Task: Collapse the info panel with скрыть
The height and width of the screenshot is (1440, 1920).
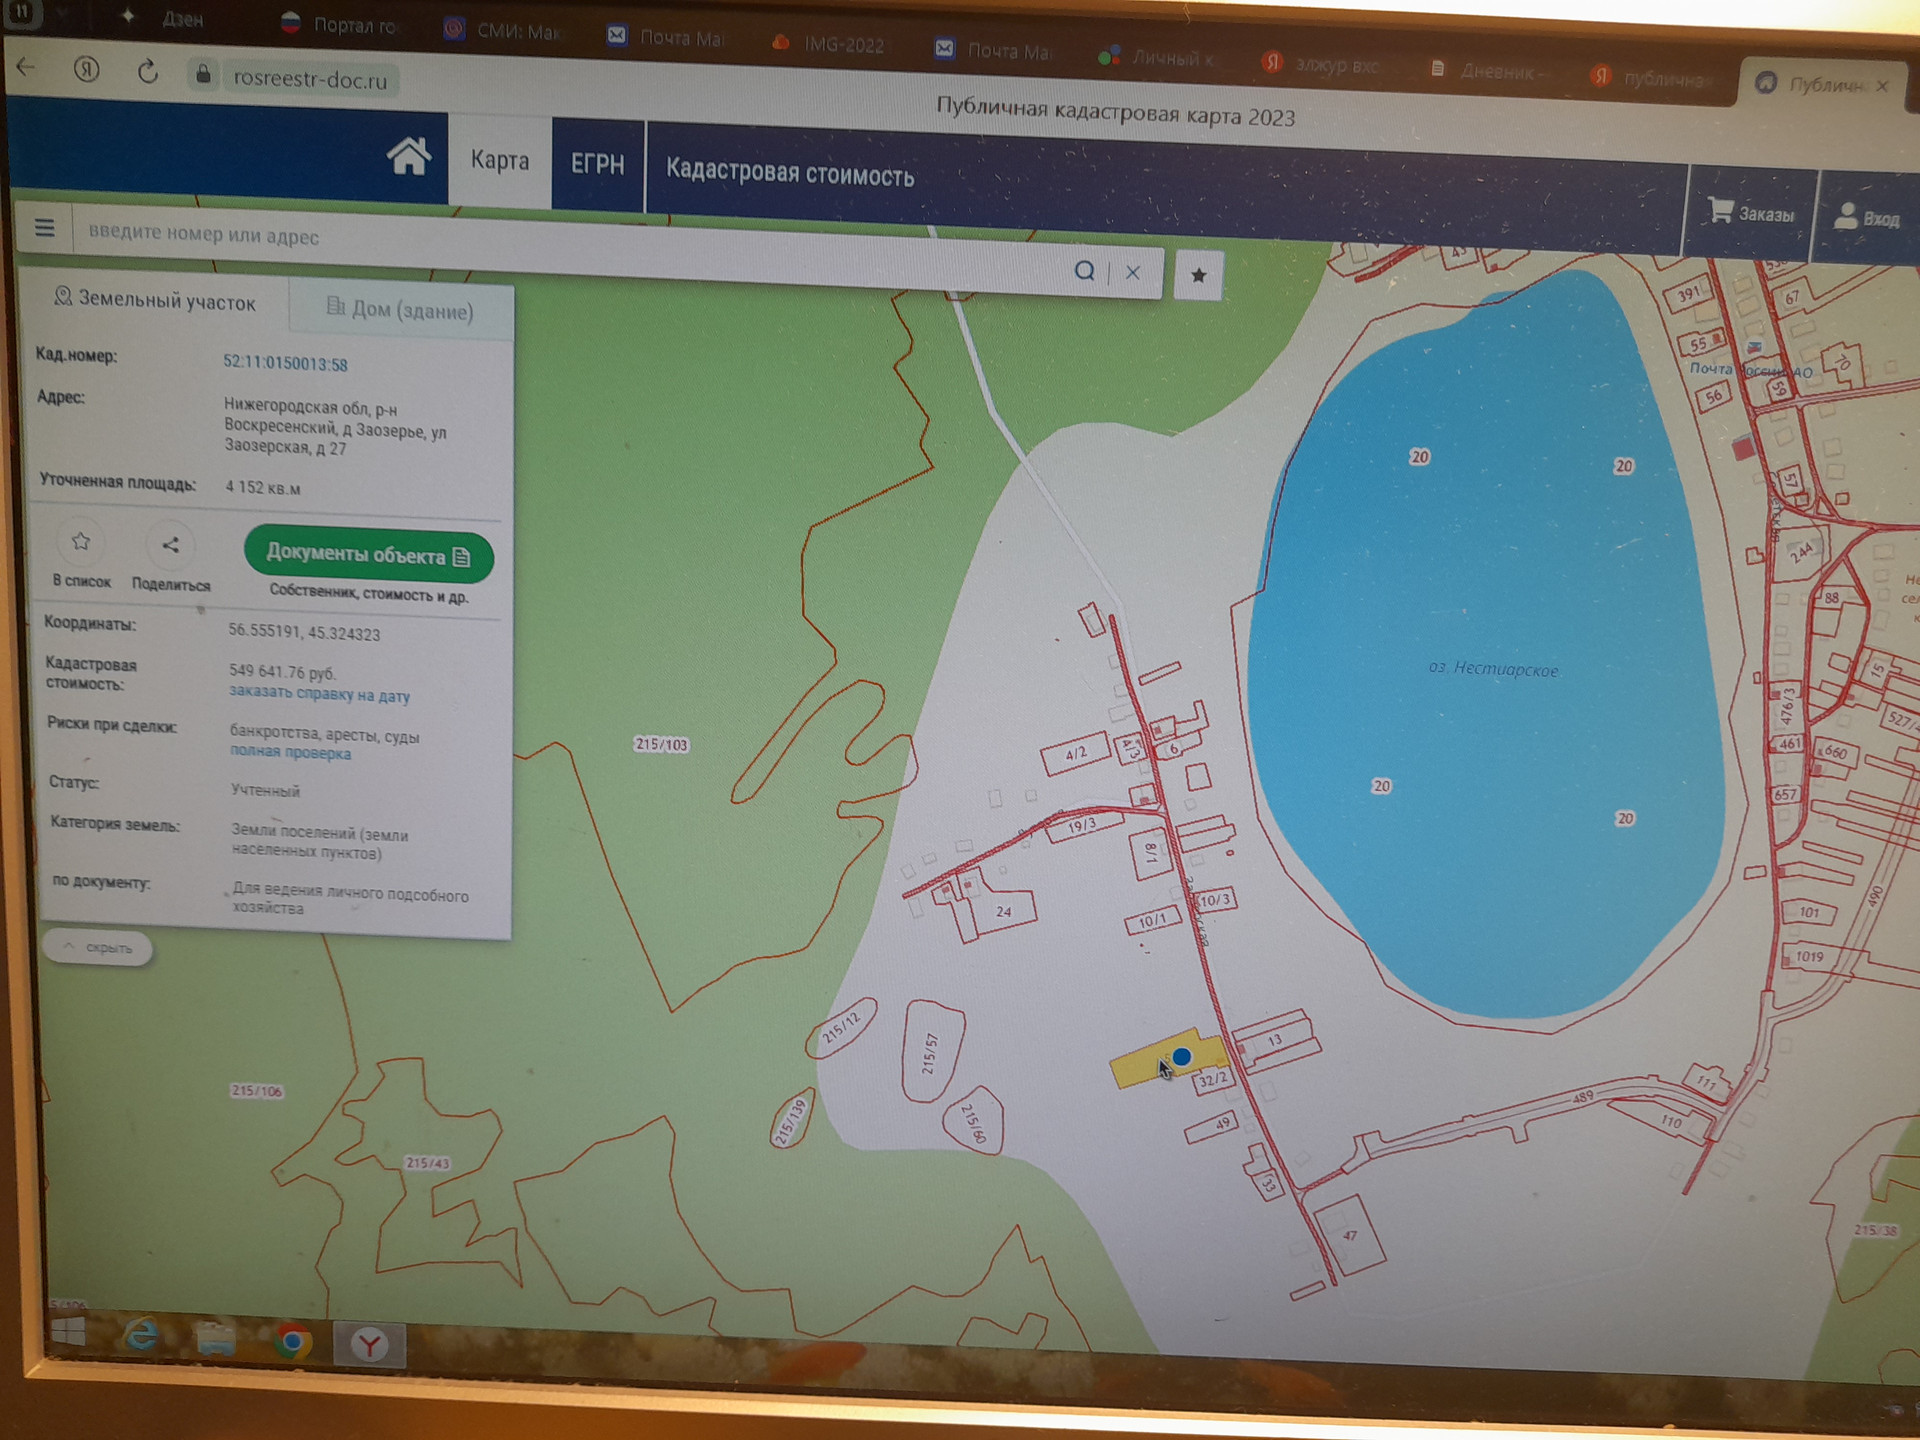Action: [98, 947]
